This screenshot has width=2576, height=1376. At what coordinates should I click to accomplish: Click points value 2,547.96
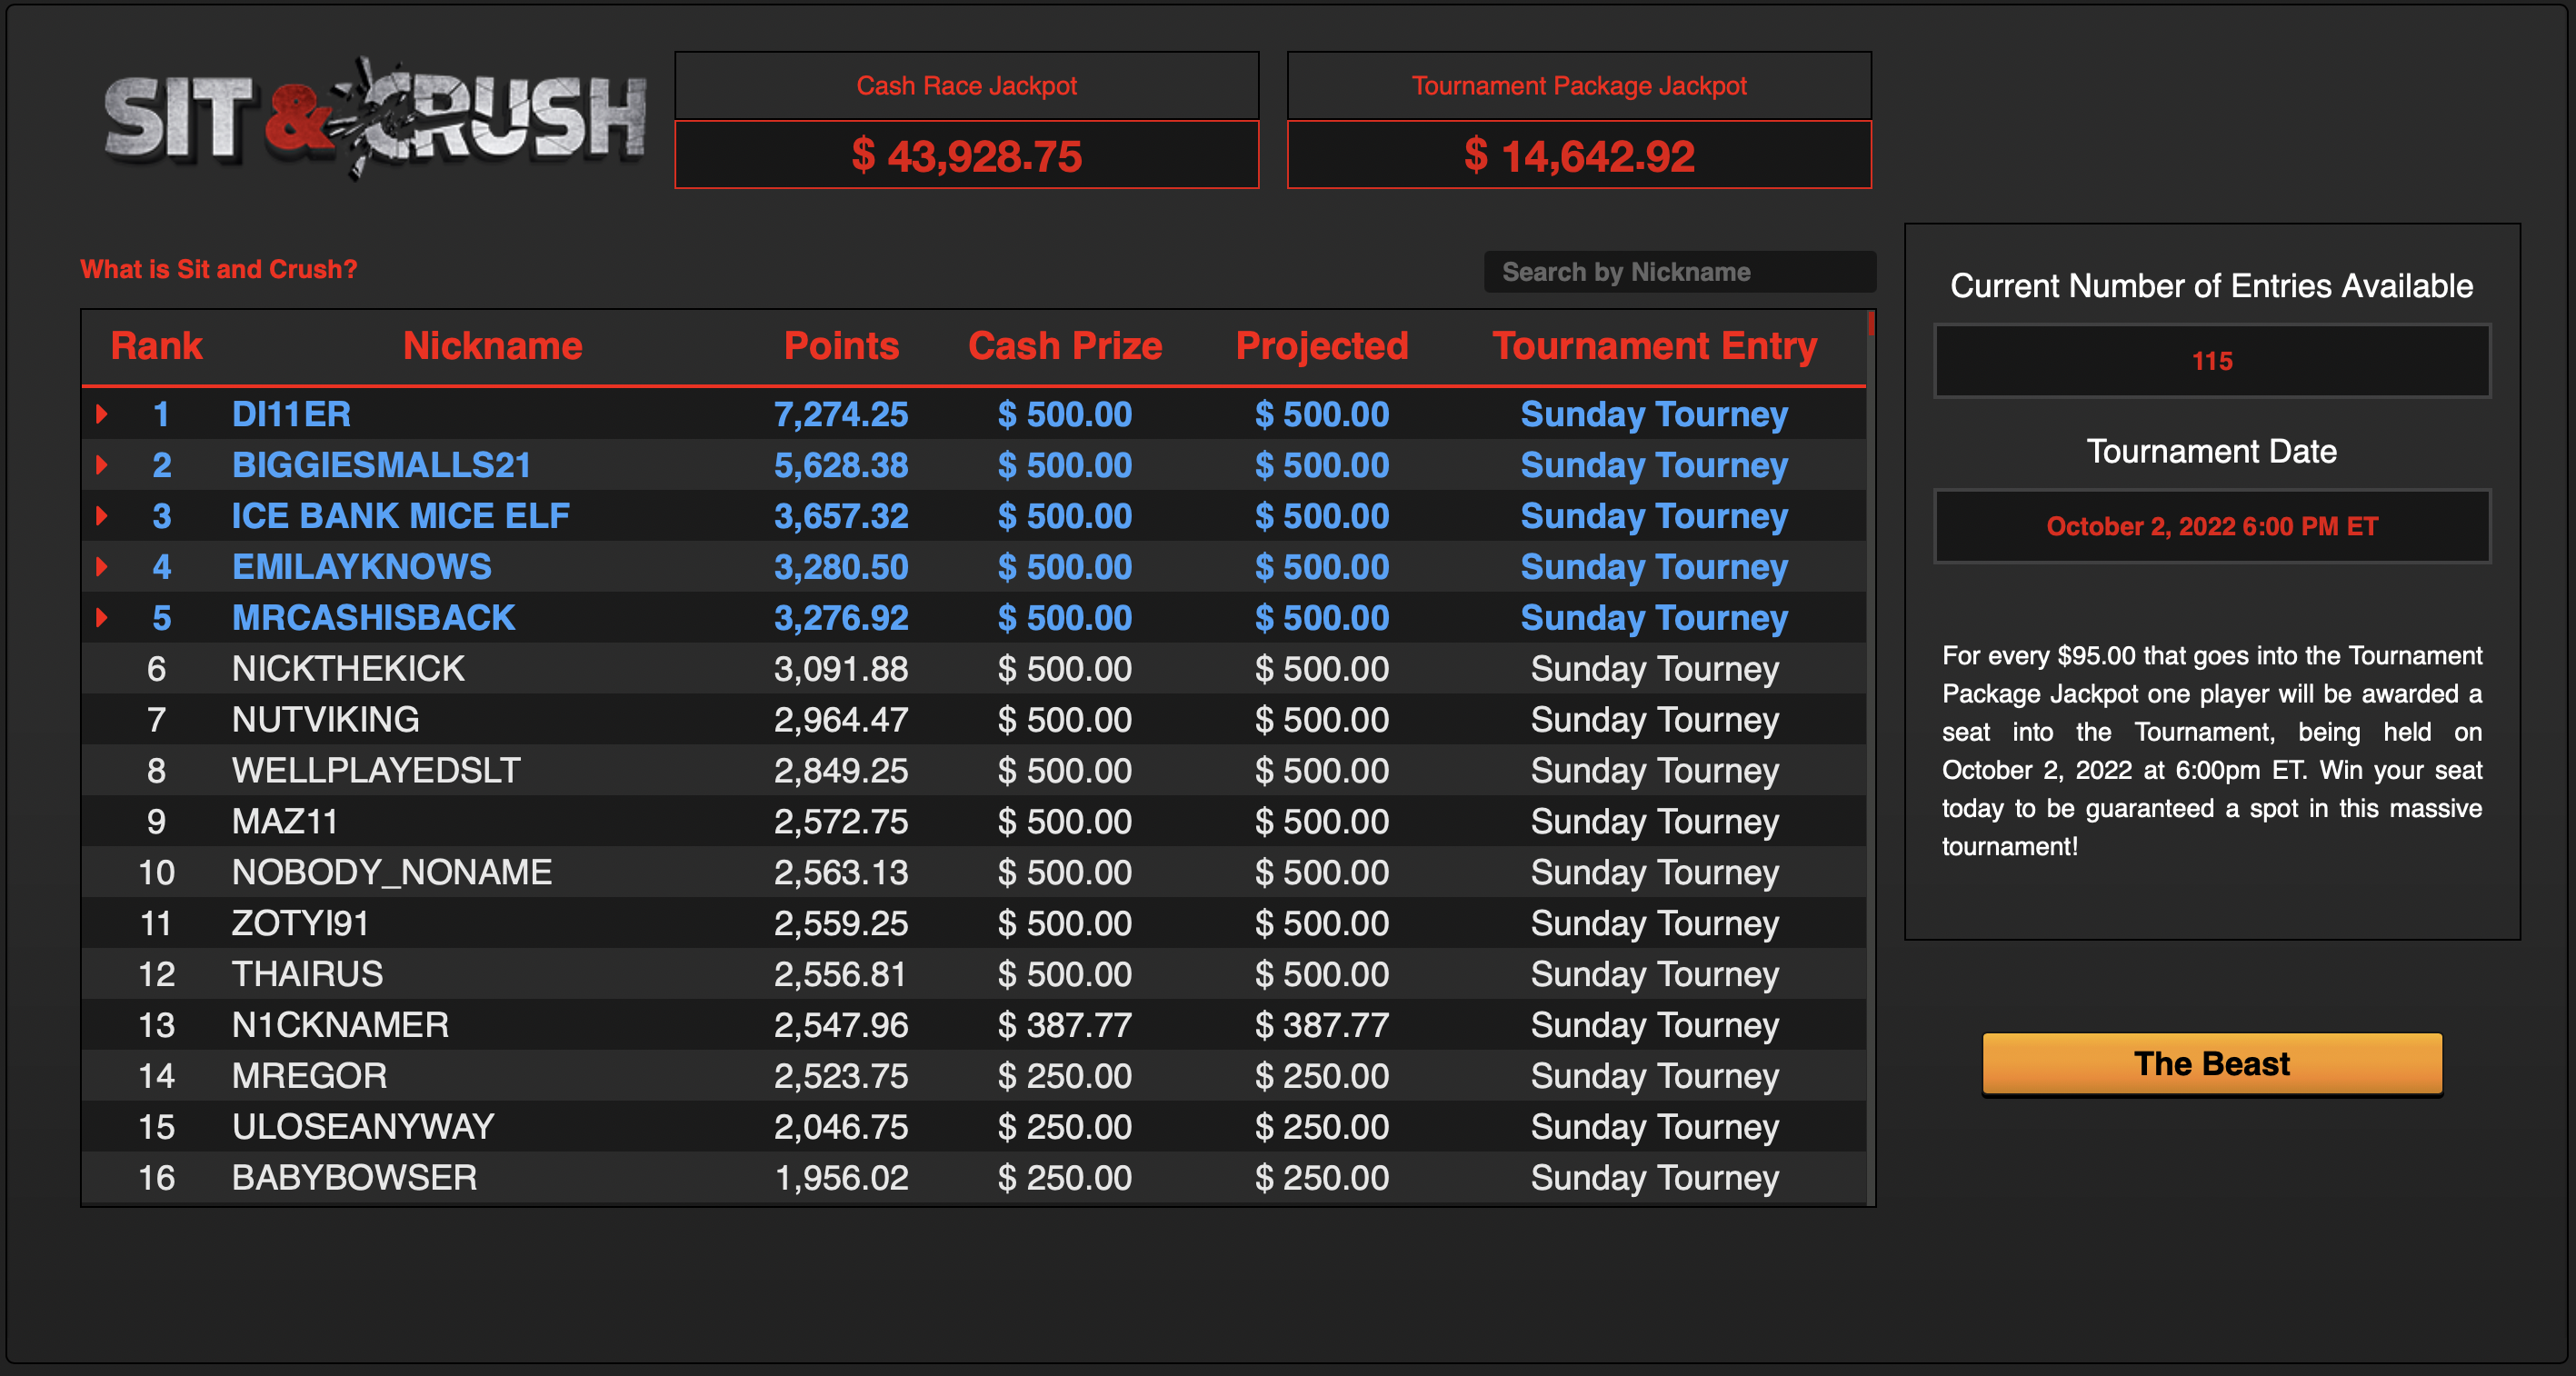pos(841,1025)
